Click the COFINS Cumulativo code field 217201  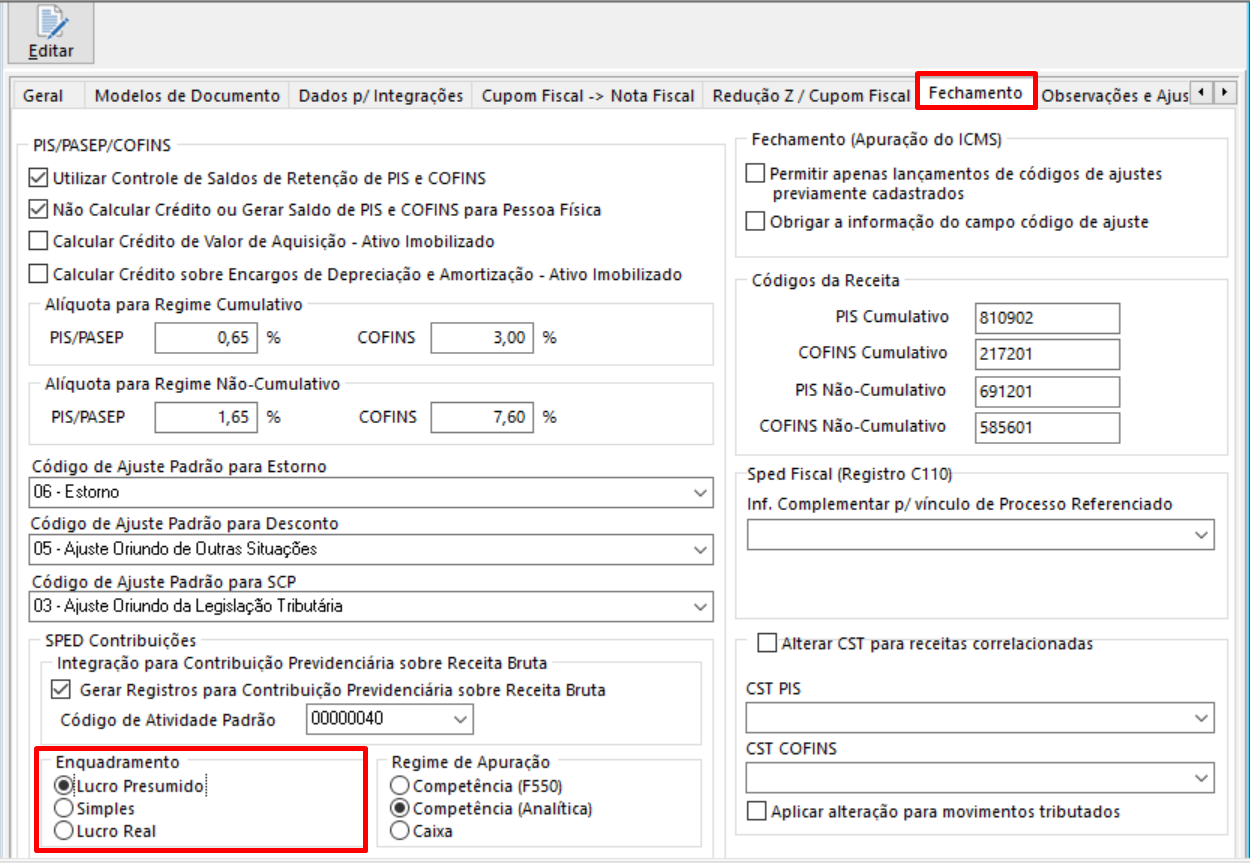pos(1047,354)
